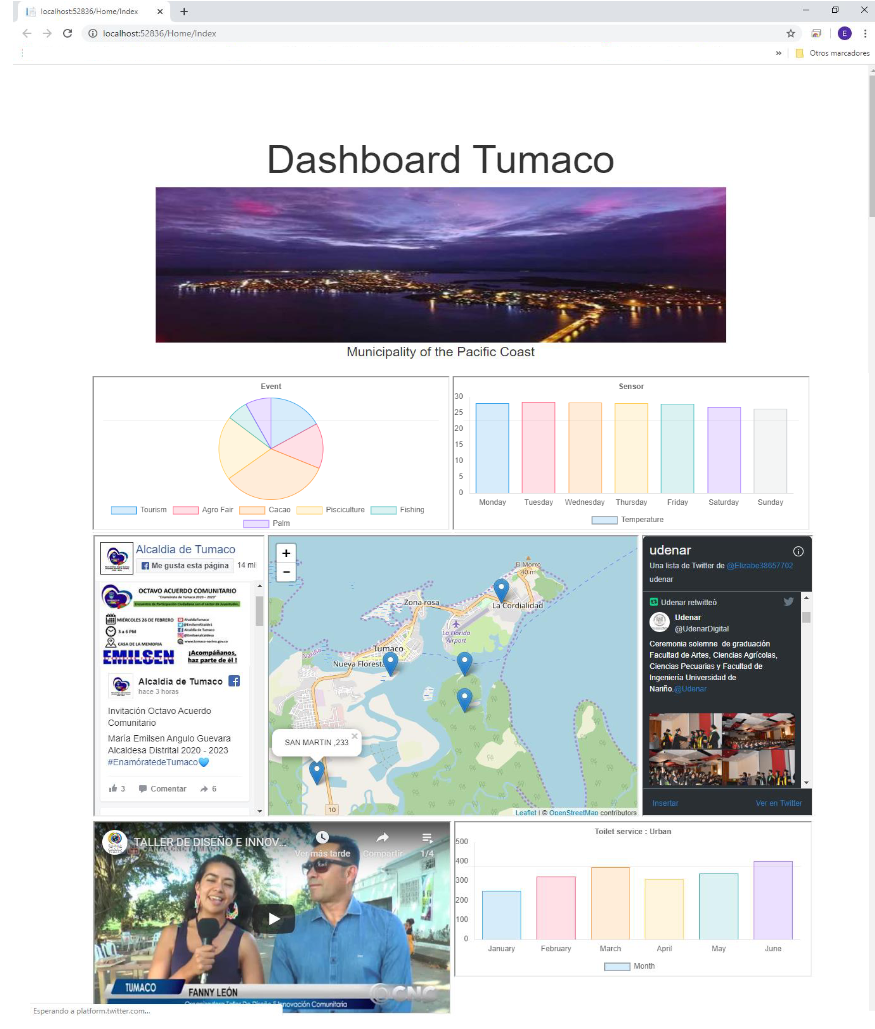Click Me gusta esta página button
The image size is (875, 1029).
(x=185, y=566)
